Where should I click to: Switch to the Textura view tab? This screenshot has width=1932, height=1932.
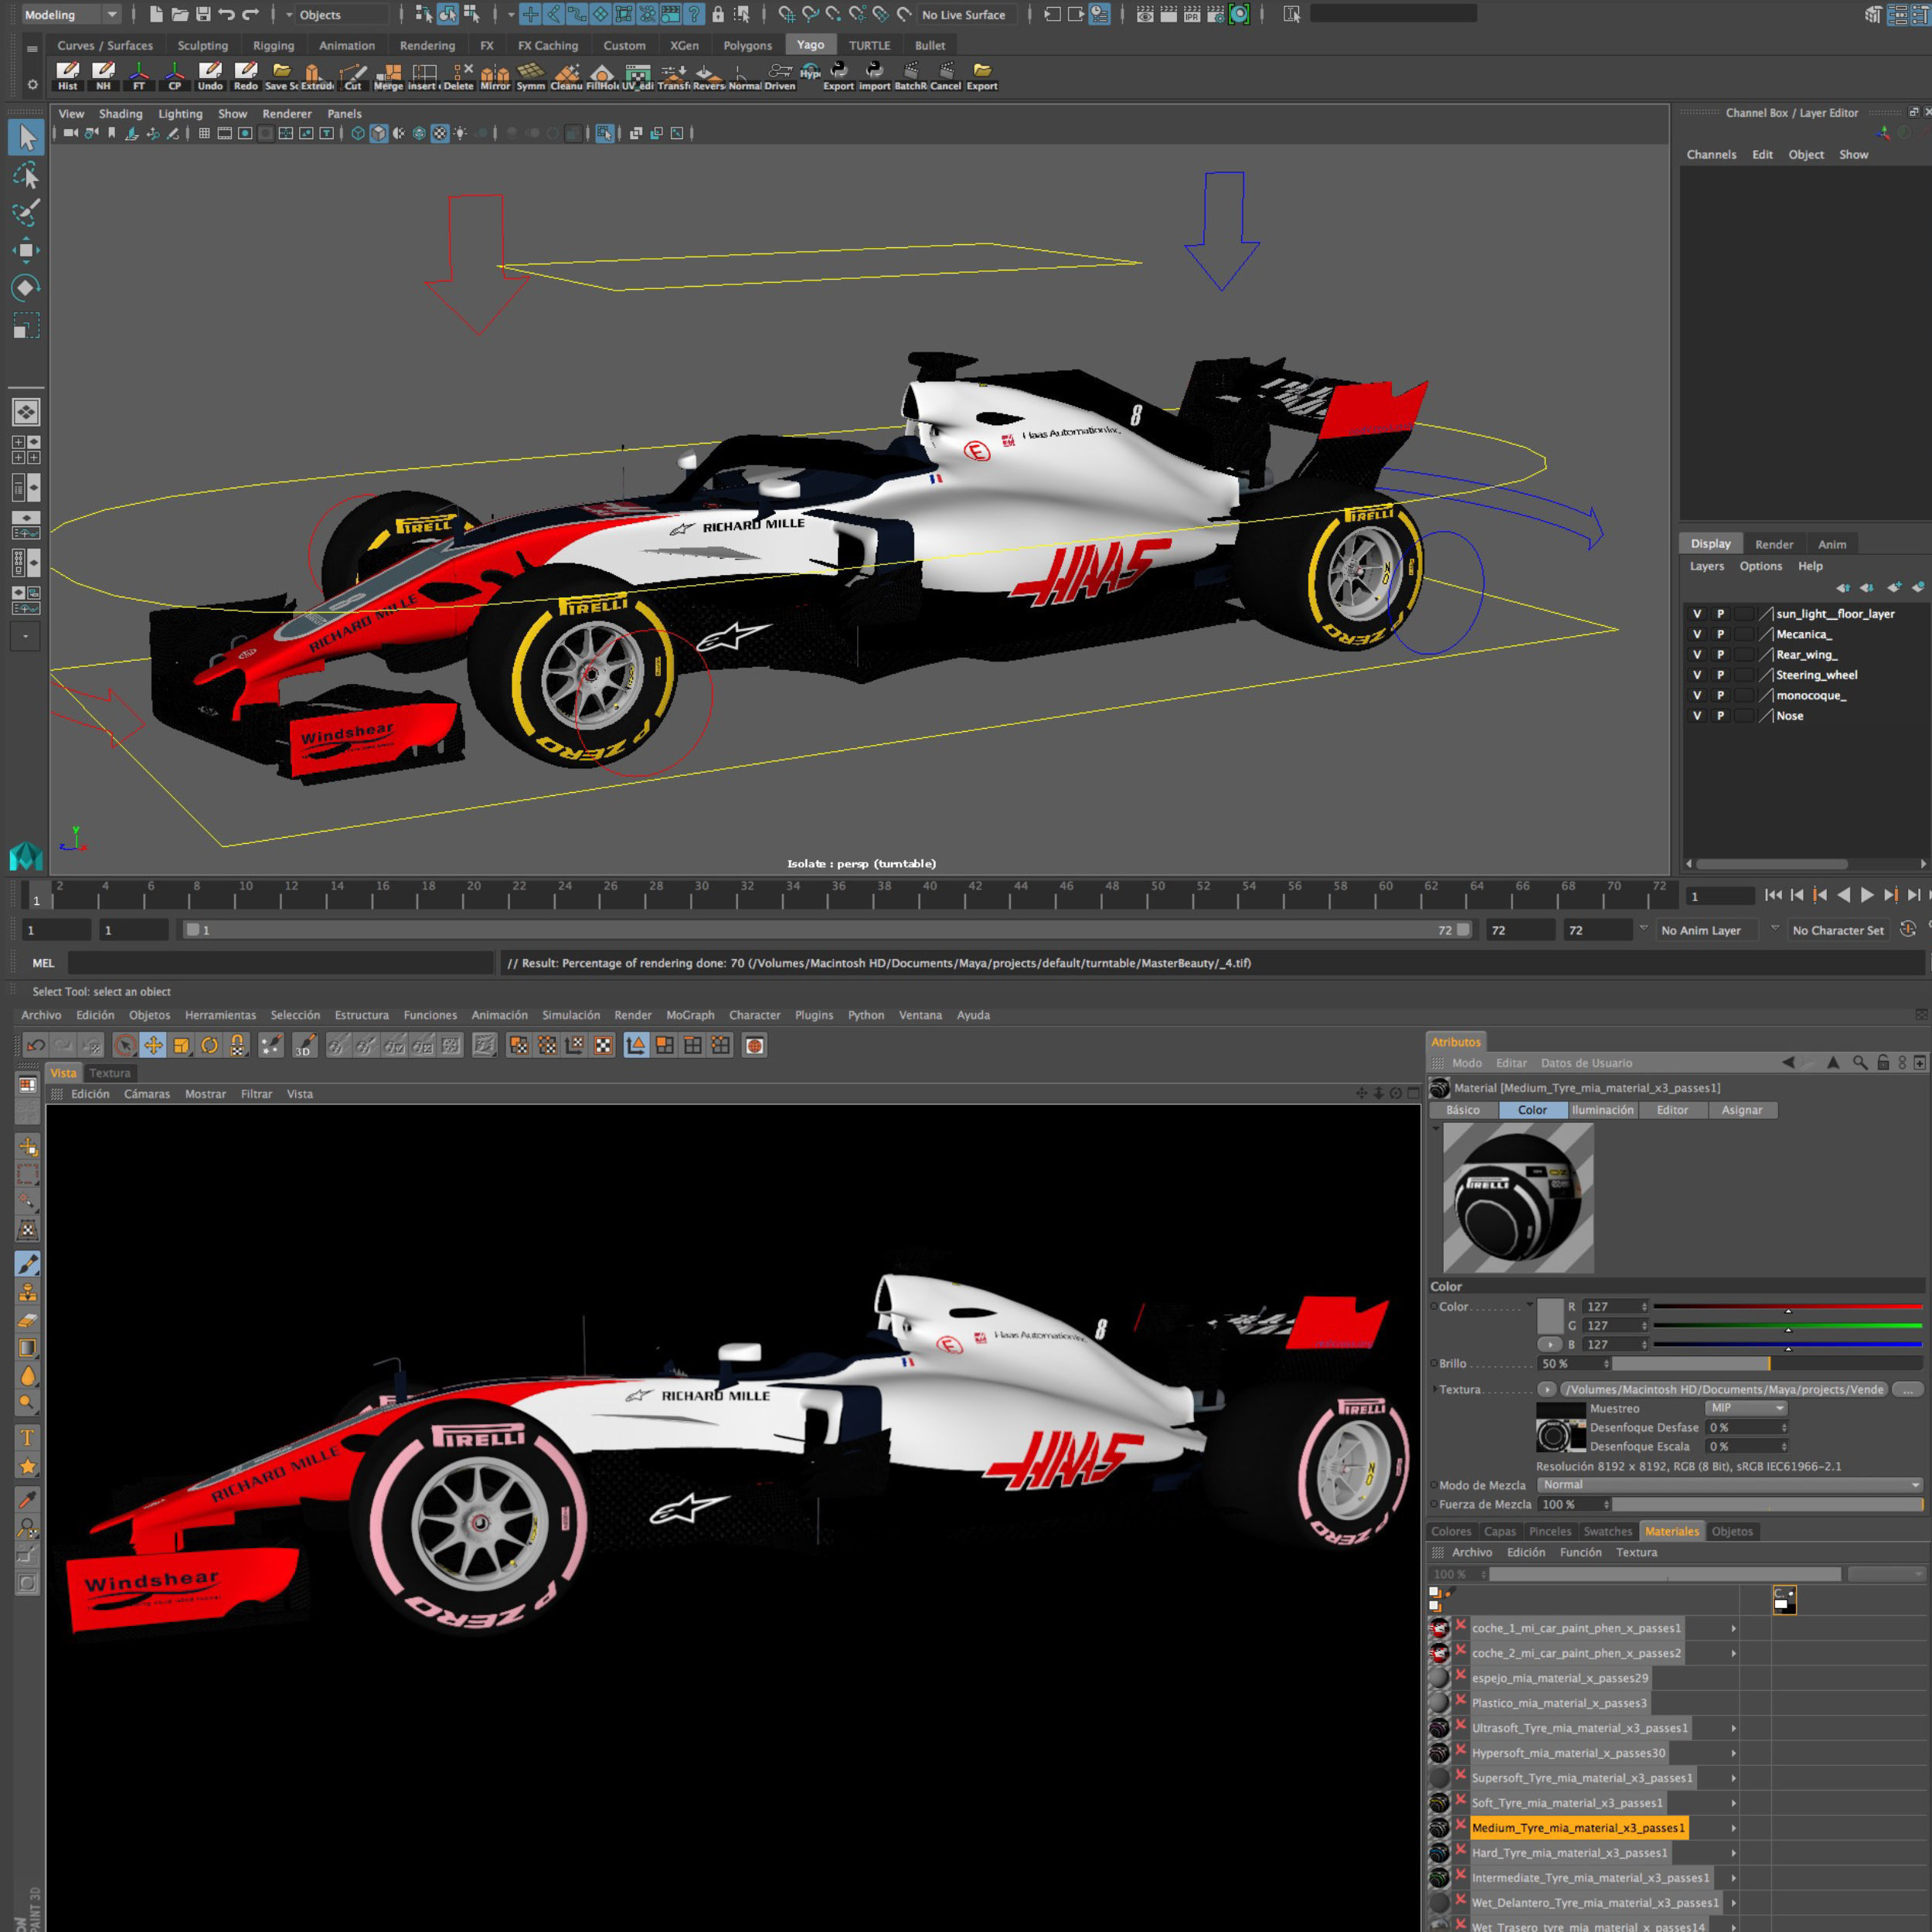[x=110, y=1073]
